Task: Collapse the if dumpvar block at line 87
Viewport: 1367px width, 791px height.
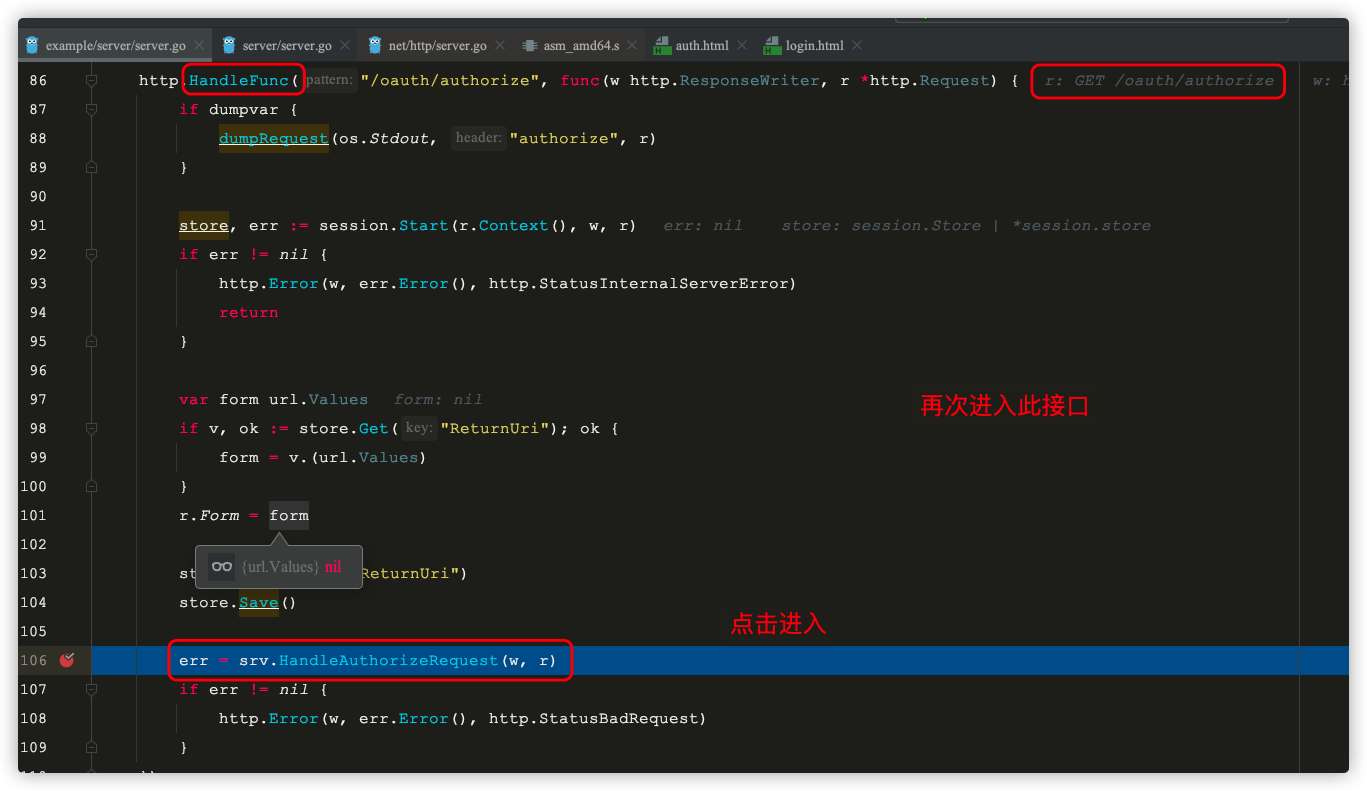Action: [x=91, y=109]
